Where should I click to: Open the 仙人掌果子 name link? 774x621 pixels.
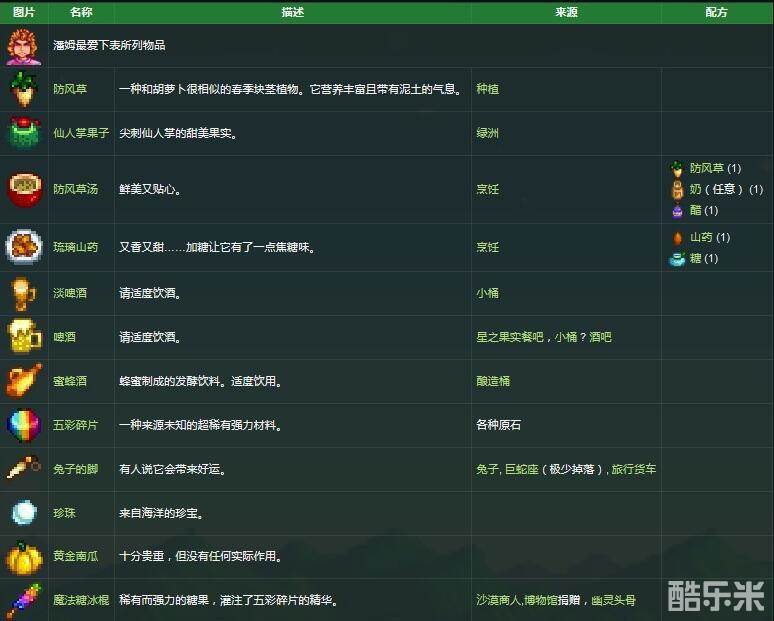81,133
